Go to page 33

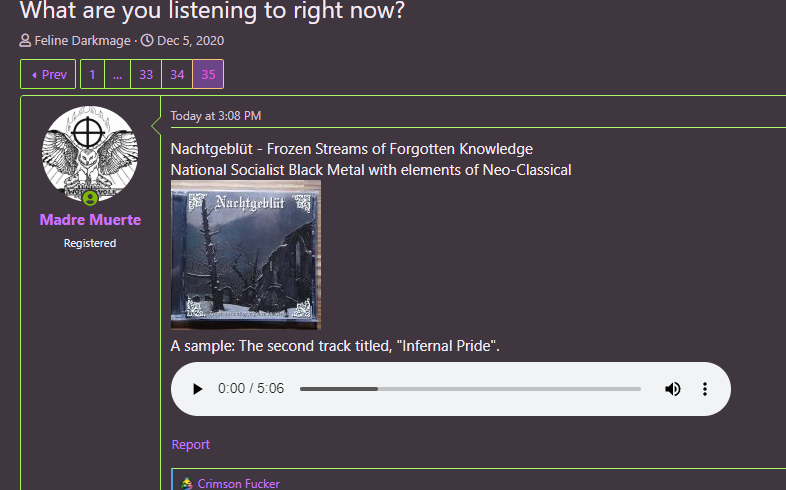[146, 74]
